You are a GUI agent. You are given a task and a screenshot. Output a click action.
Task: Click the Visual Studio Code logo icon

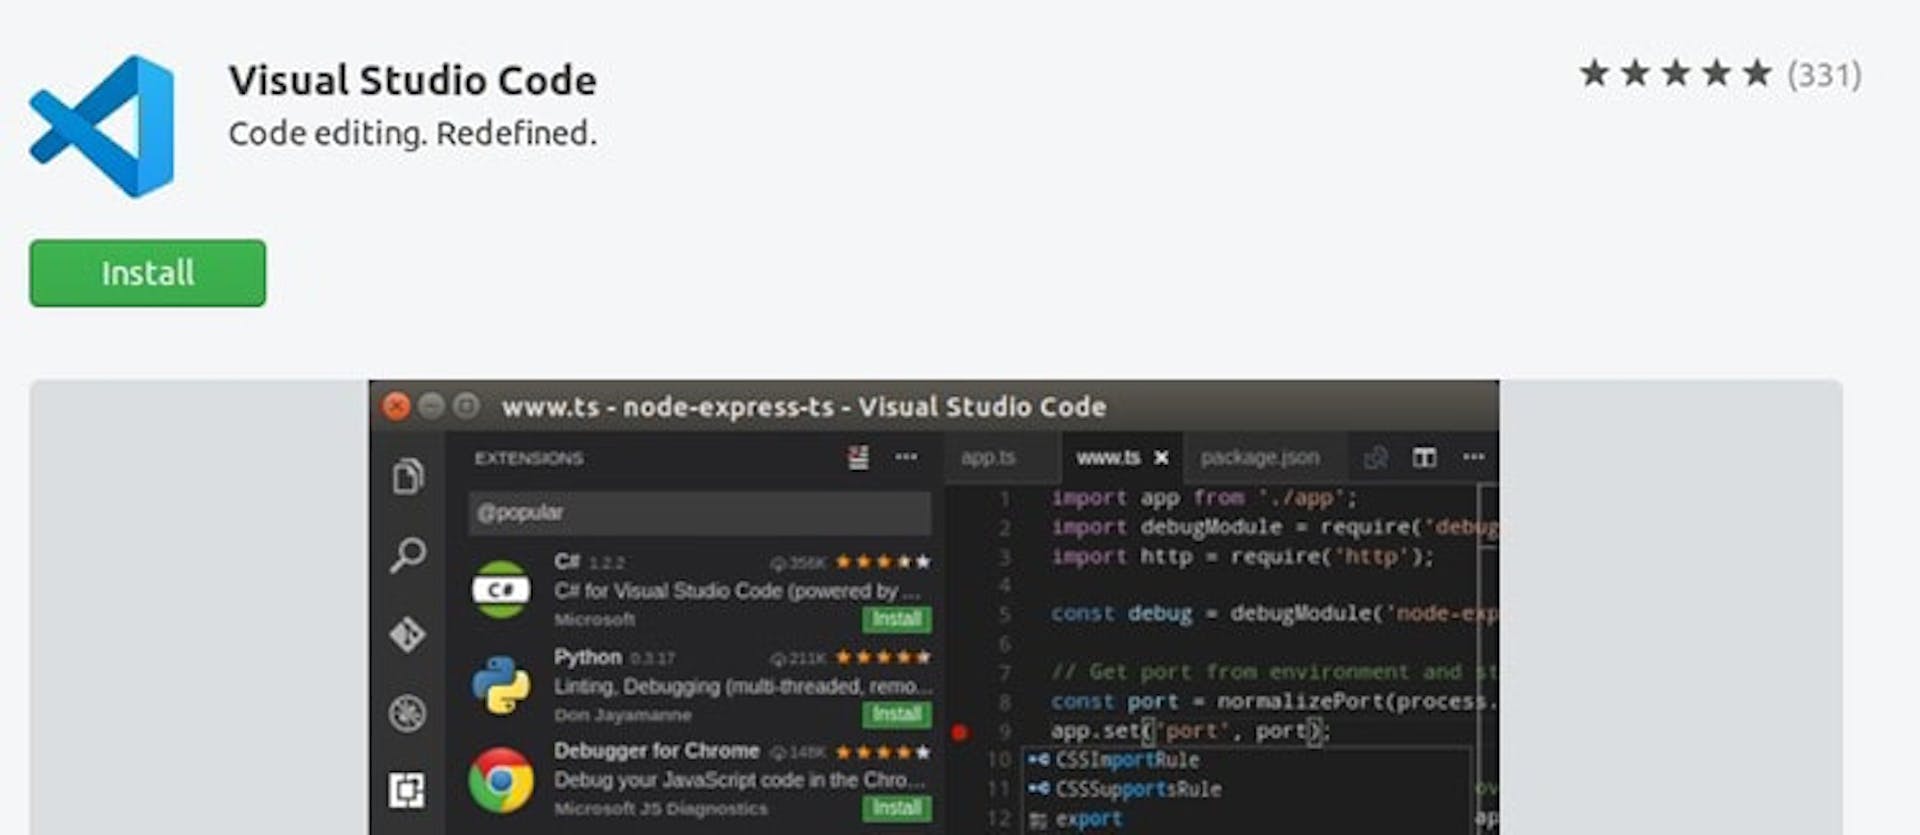102,126
